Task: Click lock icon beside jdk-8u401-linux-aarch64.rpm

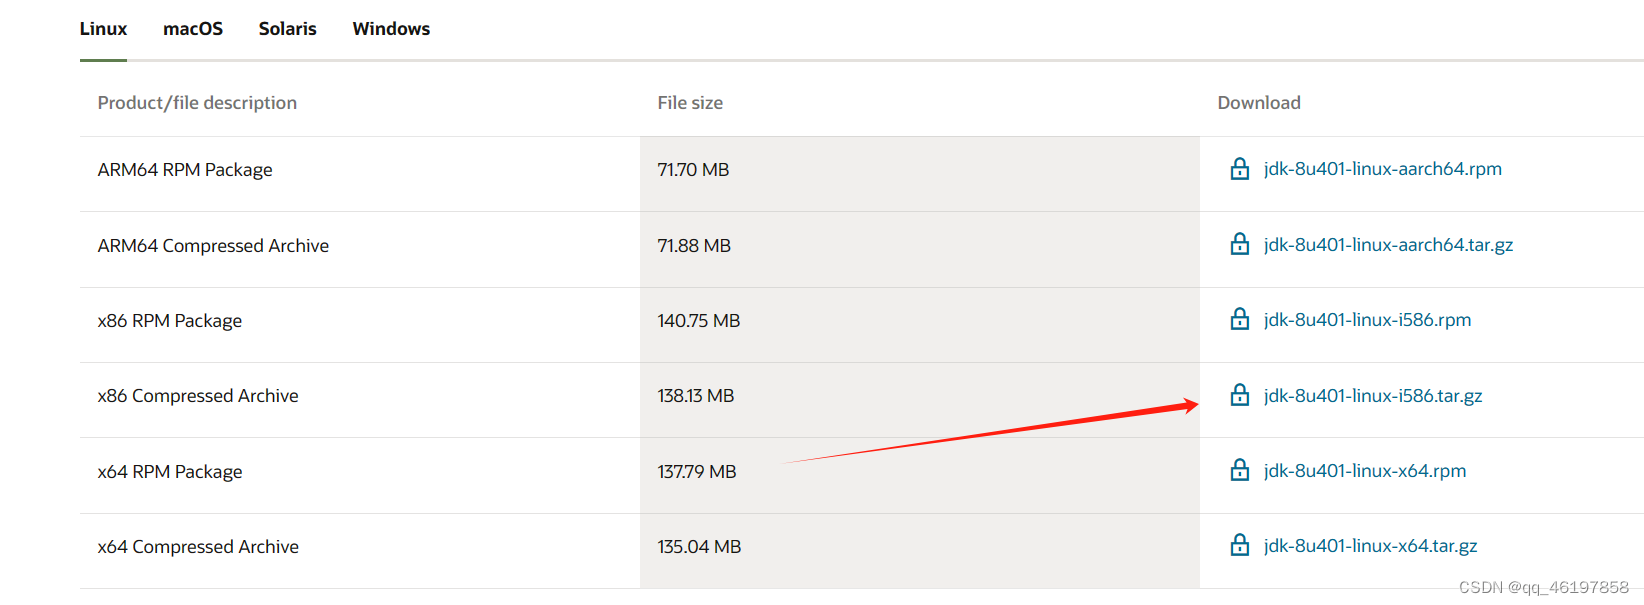Action: 1239,169
